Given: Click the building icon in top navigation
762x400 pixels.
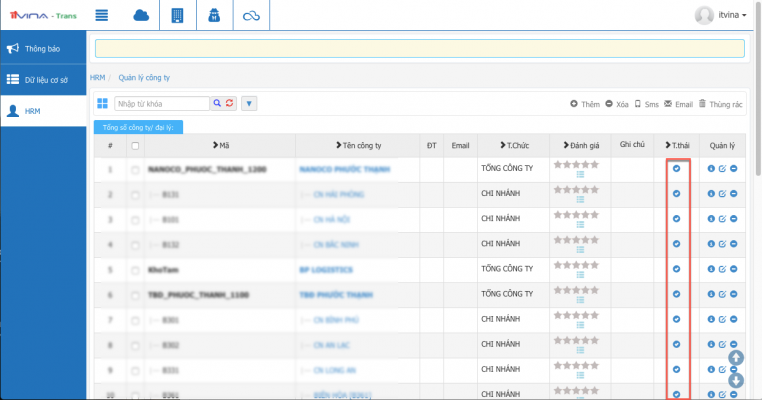Looking at the screenshot, I should click(x=177, y=15).
